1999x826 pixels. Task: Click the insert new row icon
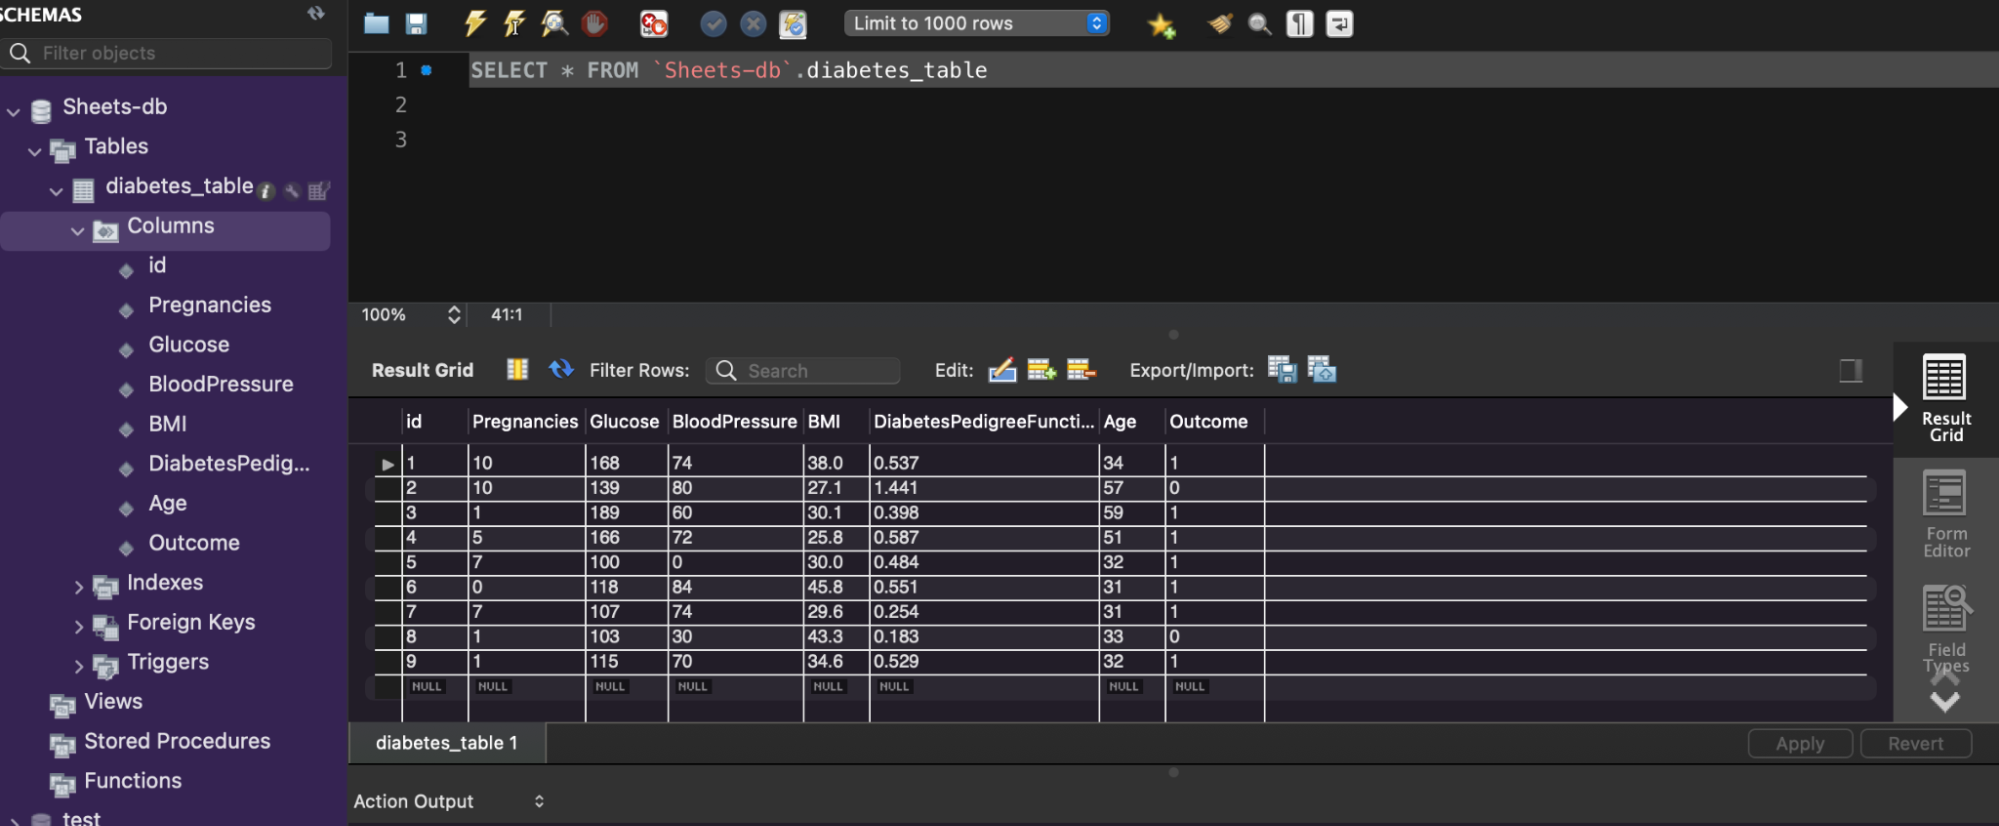(1041, 370)
